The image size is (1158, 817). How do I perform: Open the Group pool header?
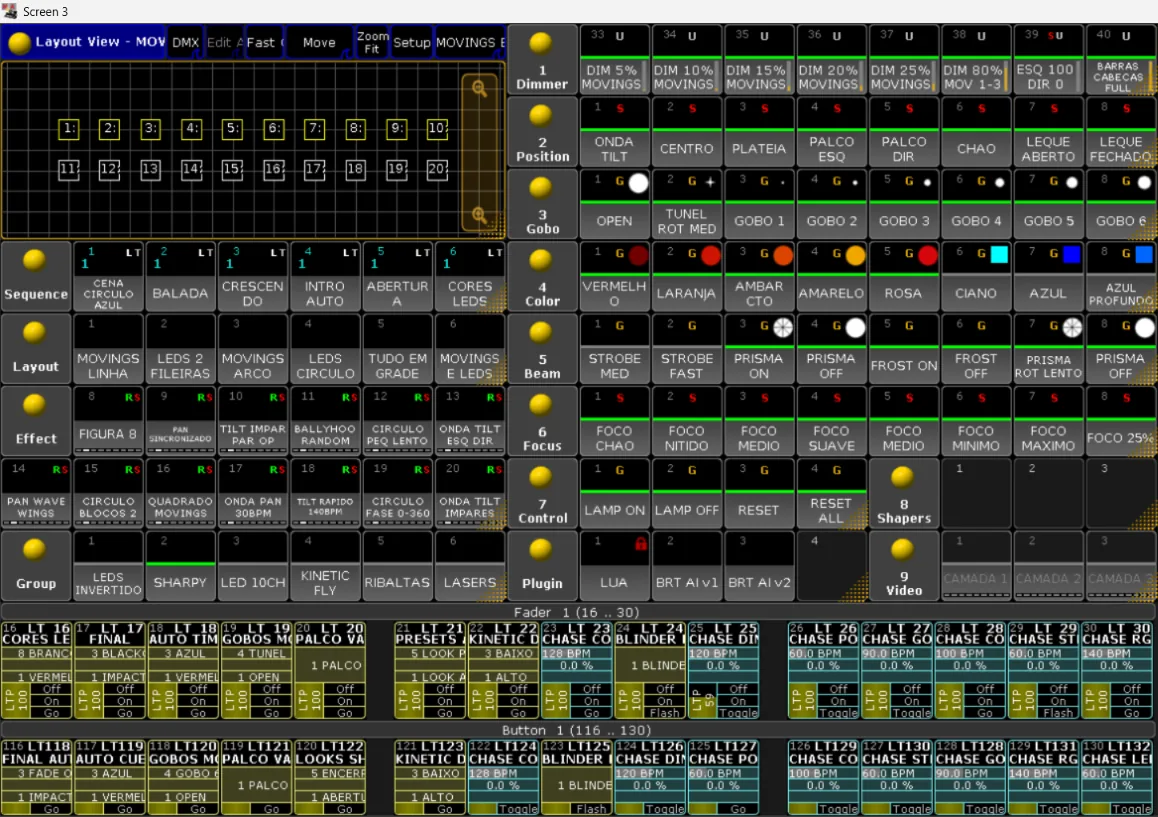(x=35, y=566)
